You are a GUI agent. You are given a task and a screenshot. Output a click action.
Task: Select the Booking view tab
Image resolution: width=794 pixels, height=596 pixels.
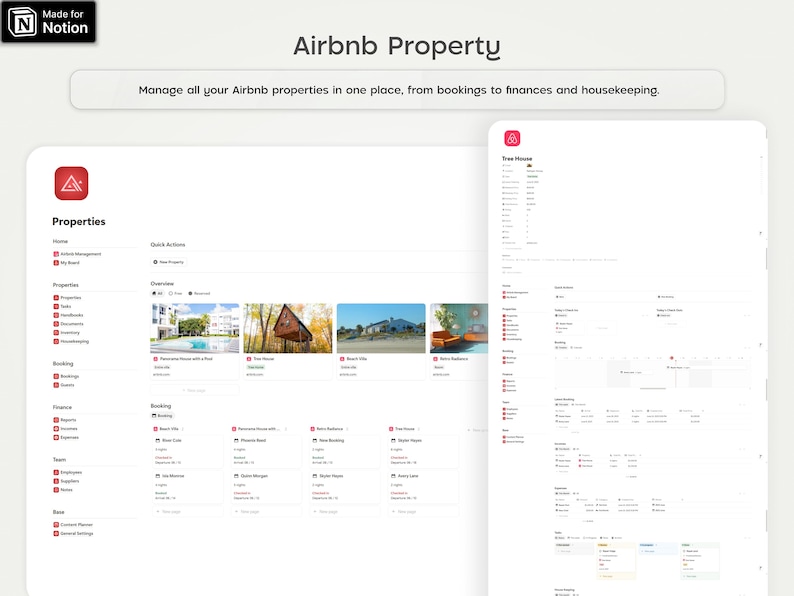(163, 416)
